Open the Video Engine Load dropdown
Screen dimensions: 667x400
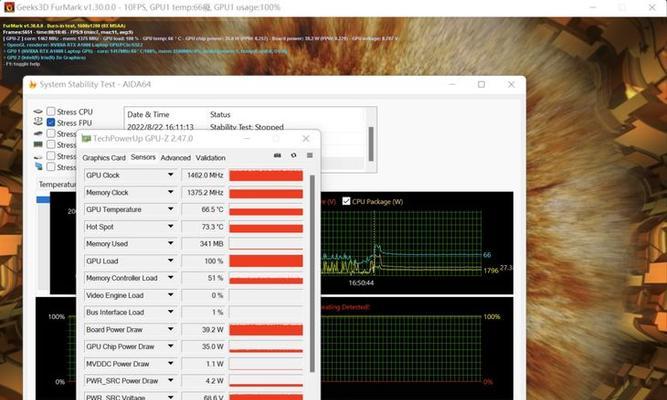pyautogui.click(x=171, y=295)
